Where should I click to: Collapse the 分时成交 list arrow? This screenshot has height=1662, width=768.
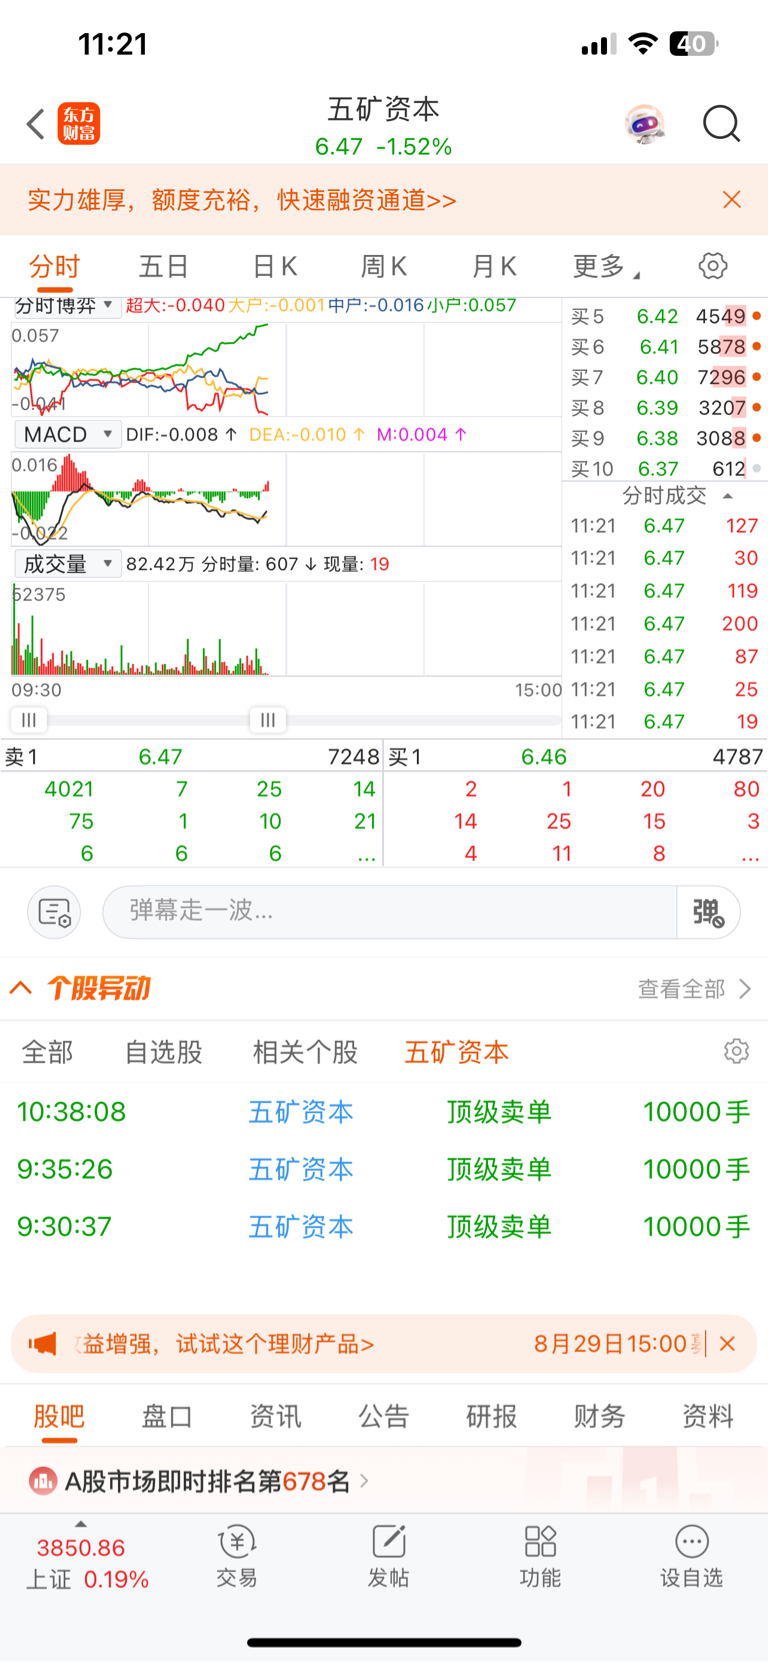pos(728,496)
